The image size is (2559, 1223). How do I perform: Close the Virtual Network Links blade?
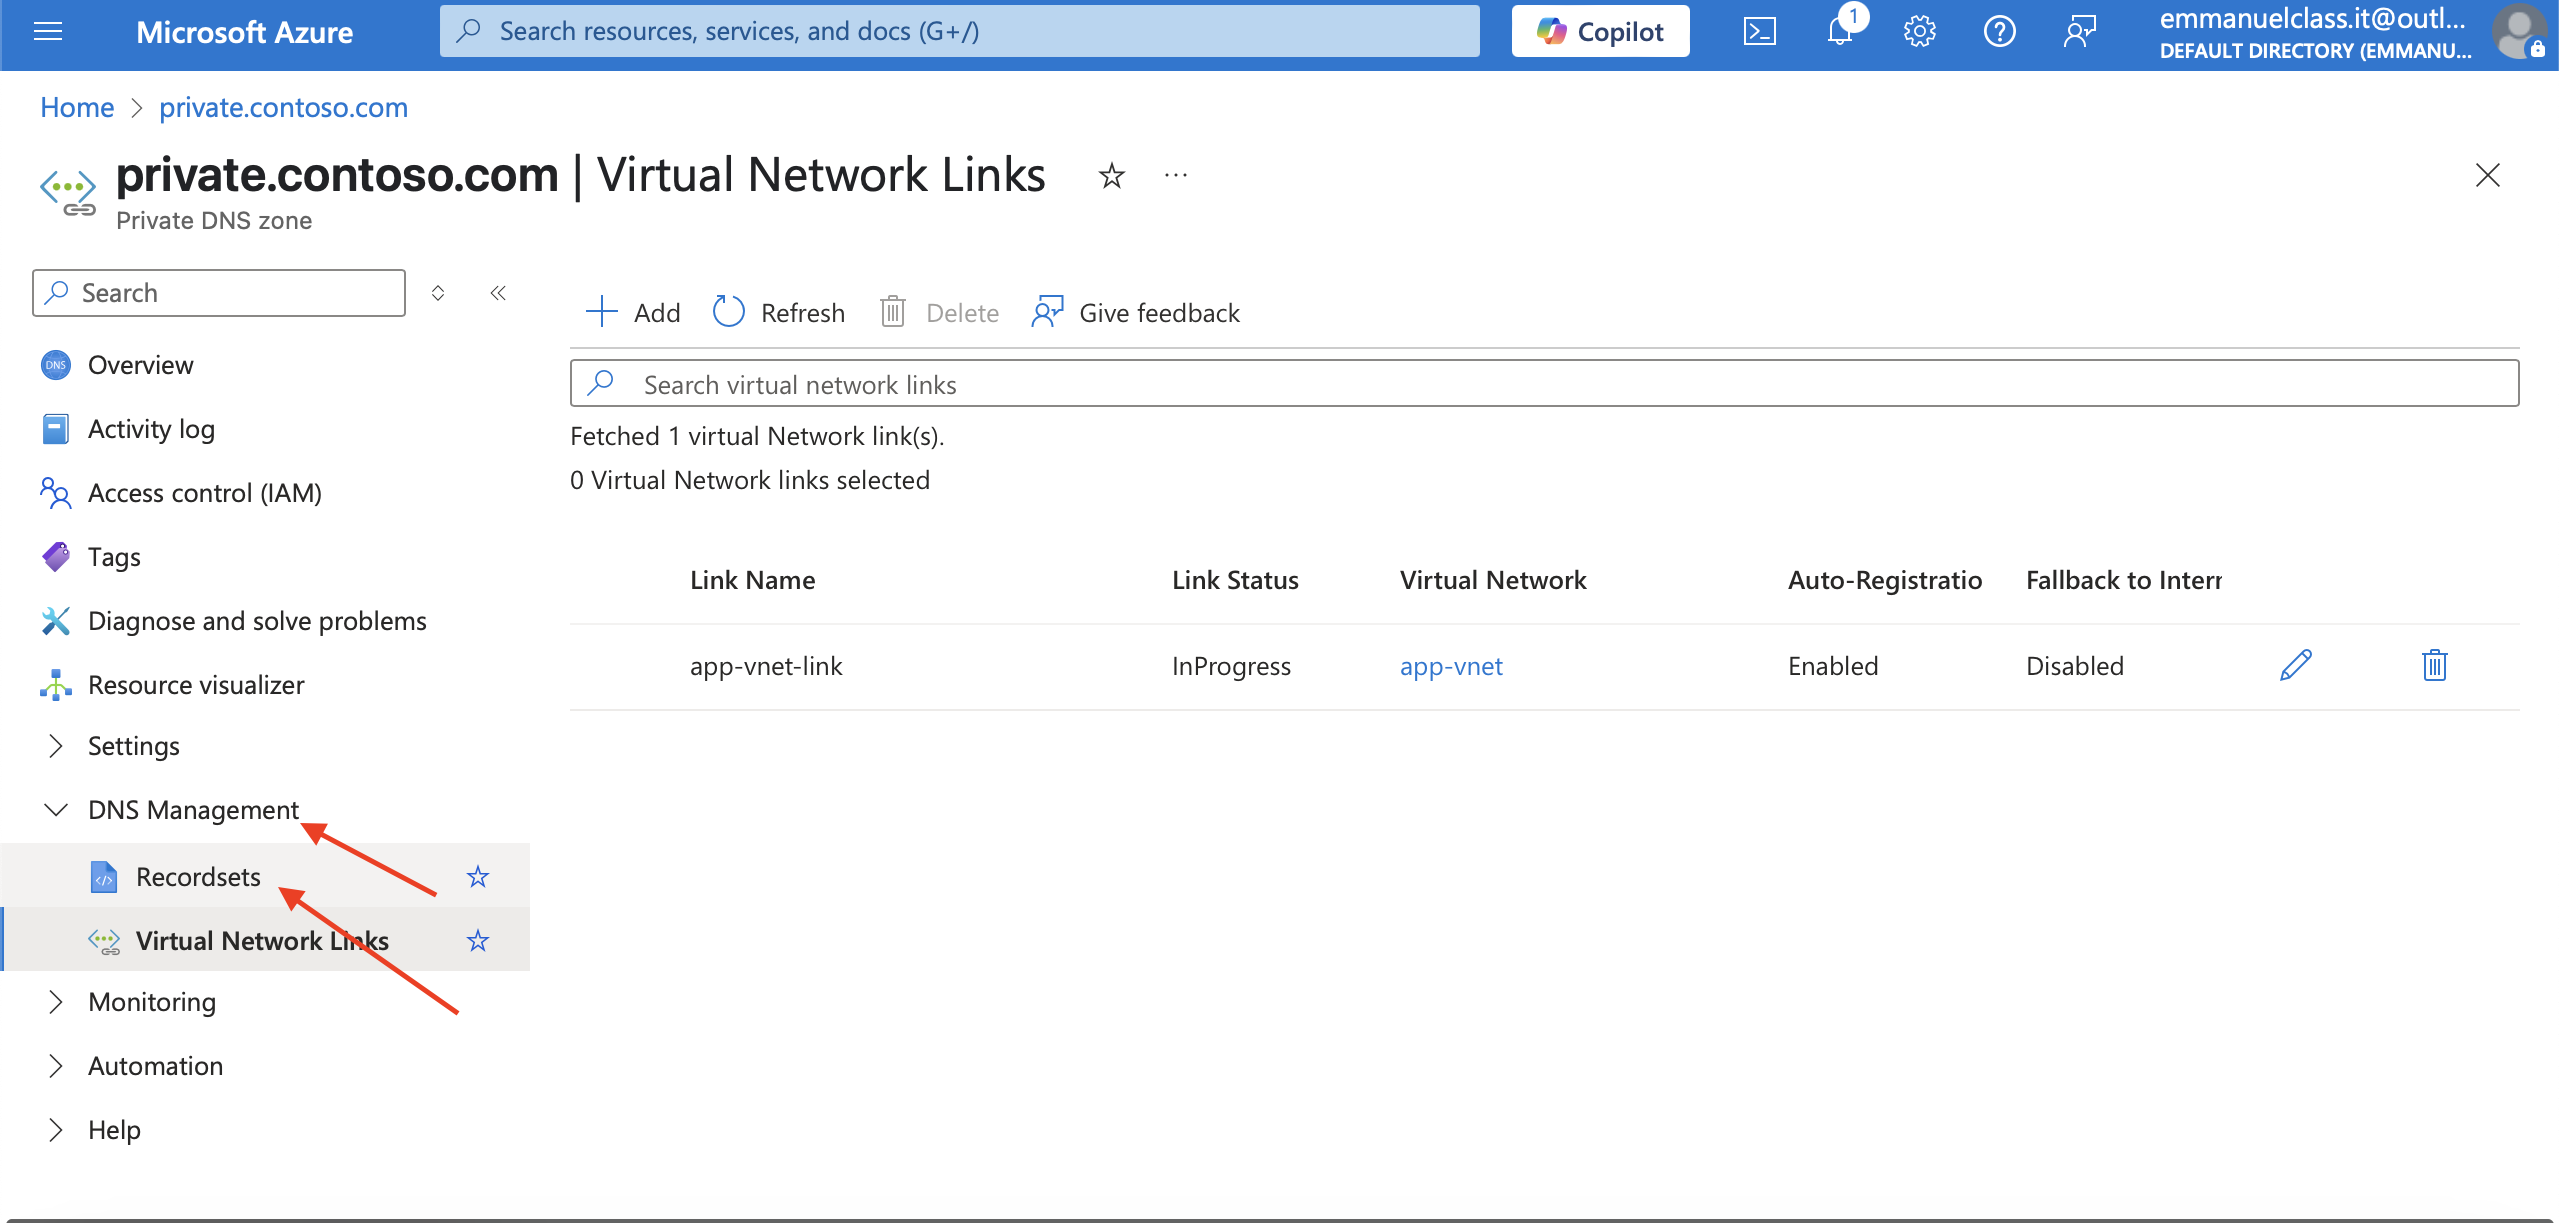2488,175
